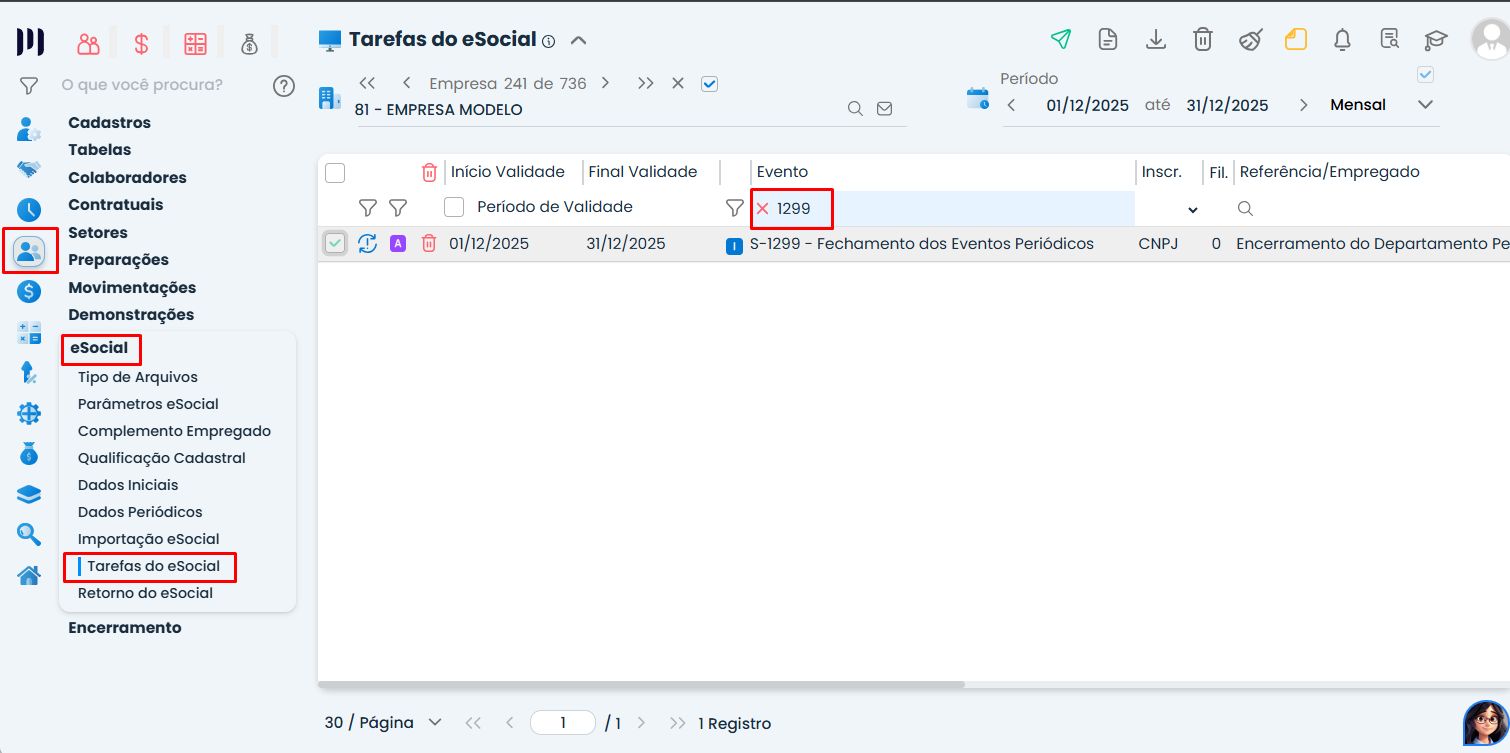Jump to the last company with double right arrows
This screenshot has width=1510, height=753.
[645, 83]
